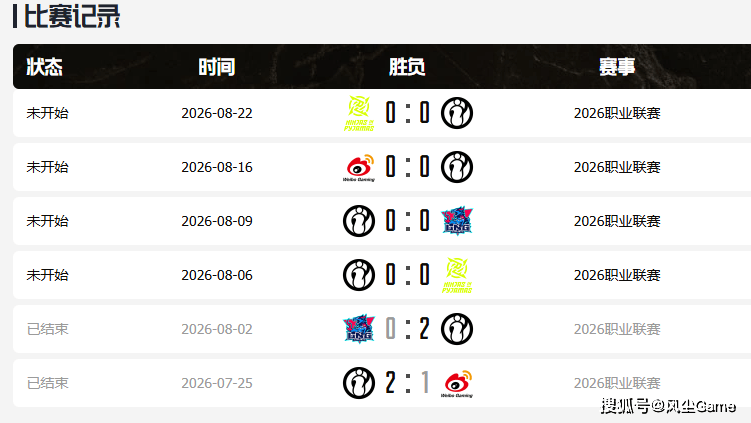Click Invictus Gaming logo in 2026-08-09 row
This screenshot has width=751, height=423.
coord(359,221)
